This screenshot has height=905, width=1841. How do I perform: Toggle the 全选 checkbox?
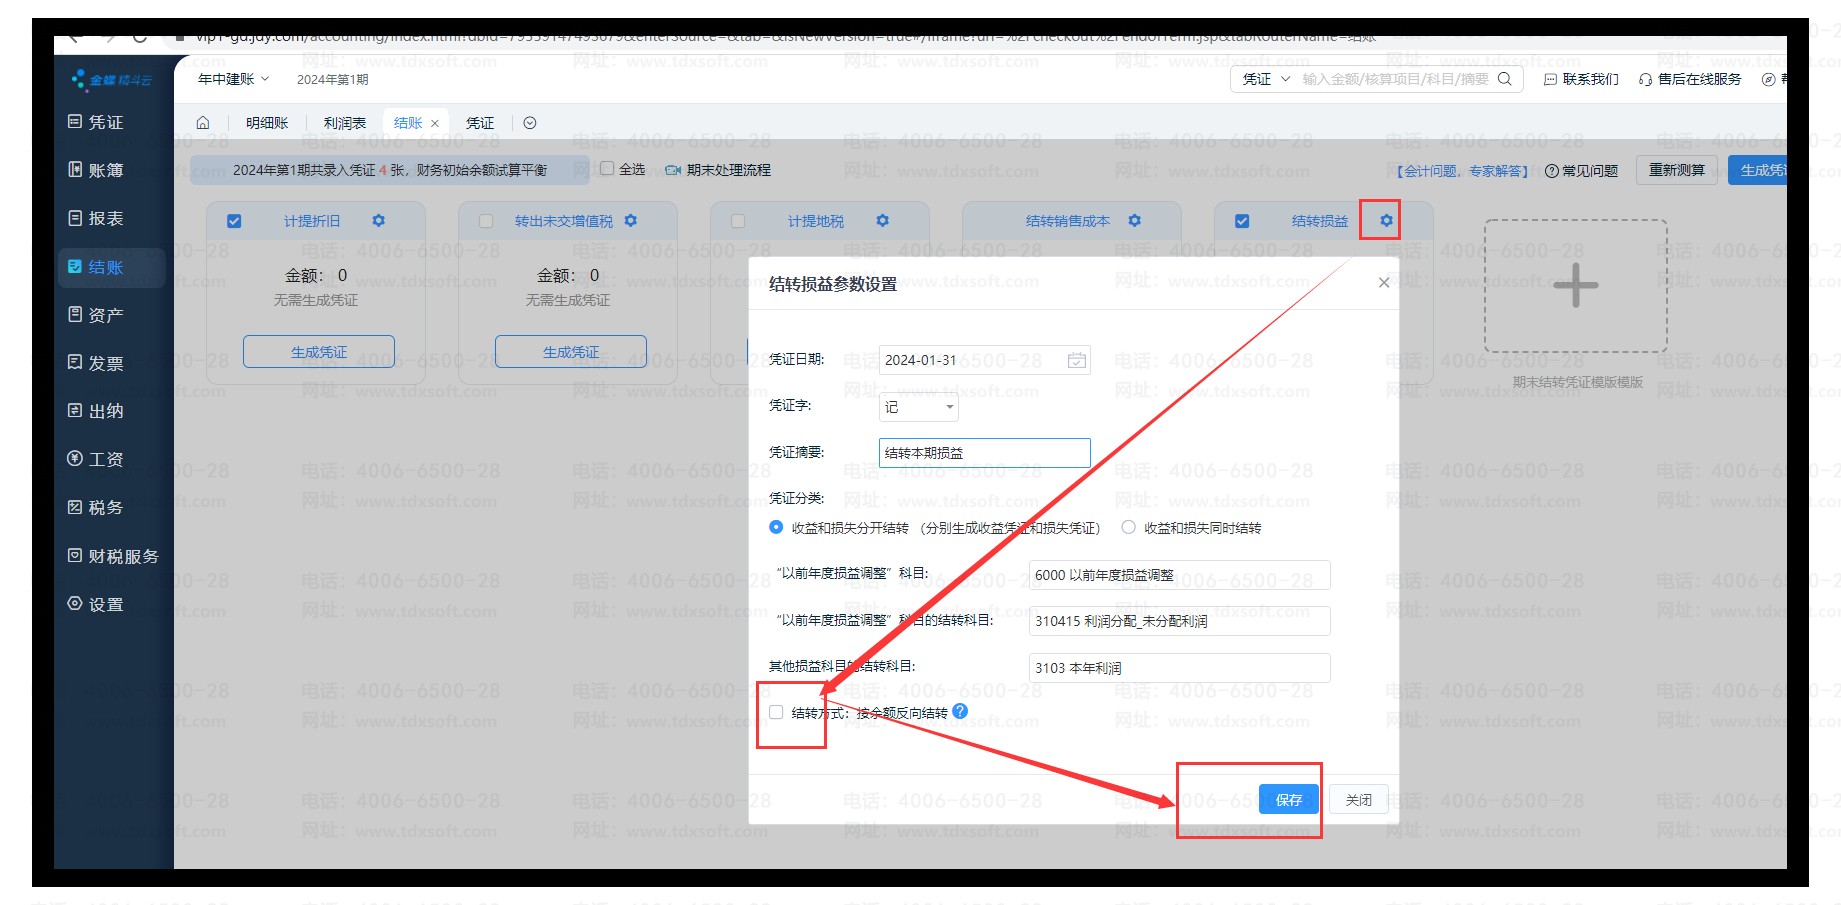pyautogui.click(x=607, y=169)
